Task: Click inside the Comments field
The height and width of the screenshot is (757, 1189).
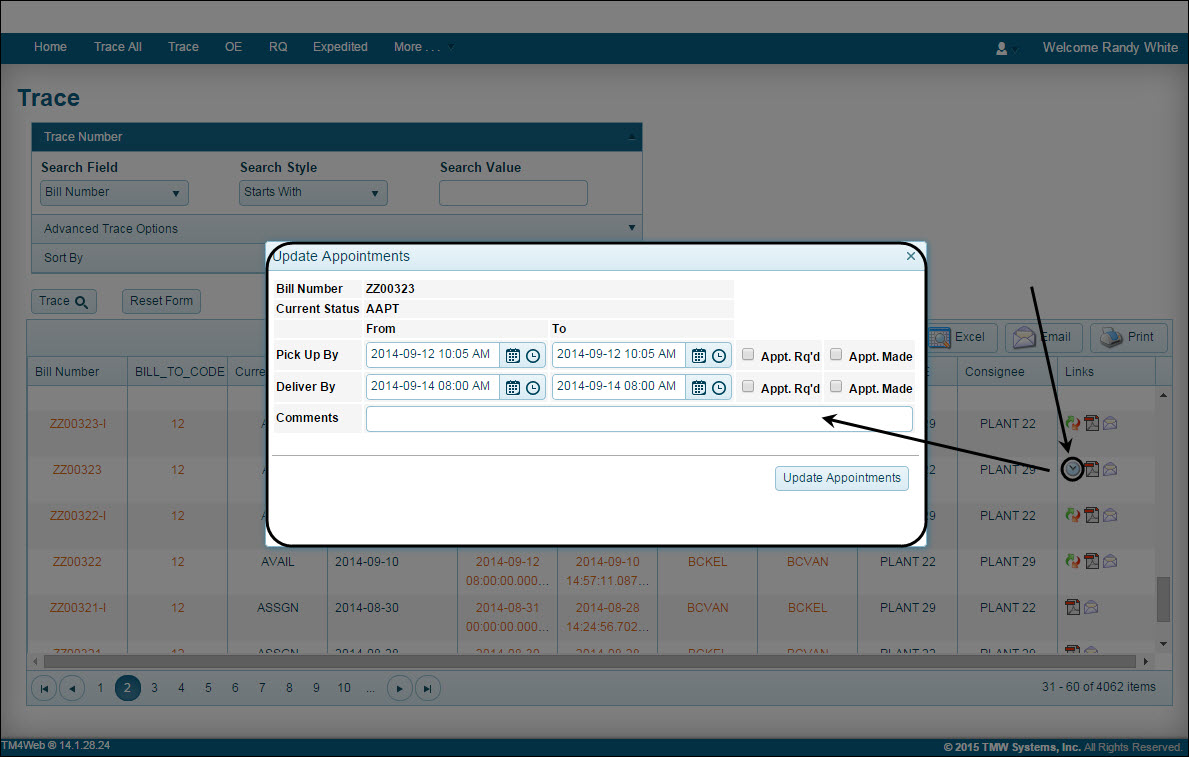Action: coord(638,419)
